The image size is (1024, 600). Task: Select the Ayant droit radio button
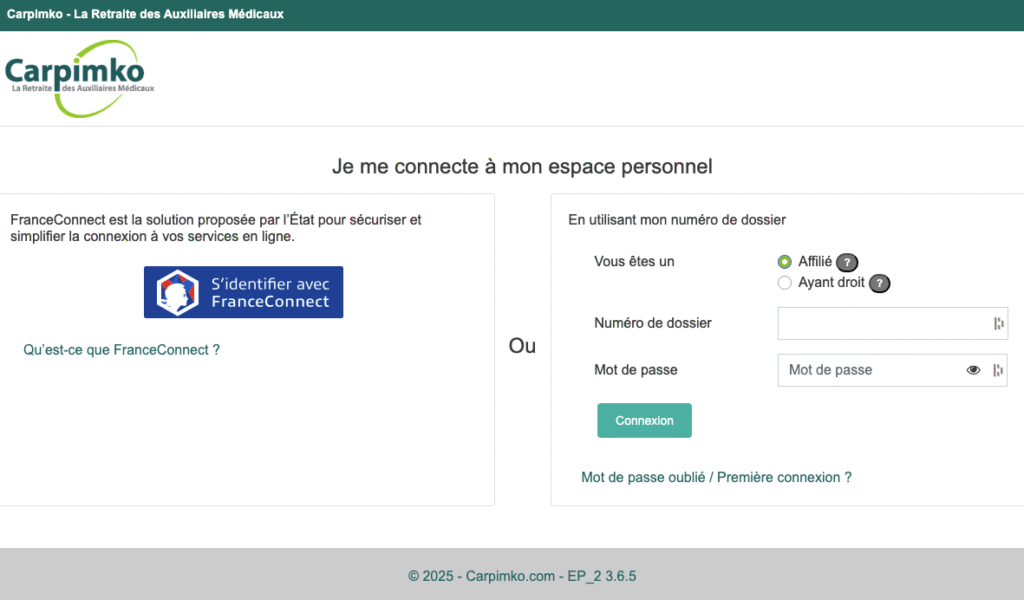784,283
